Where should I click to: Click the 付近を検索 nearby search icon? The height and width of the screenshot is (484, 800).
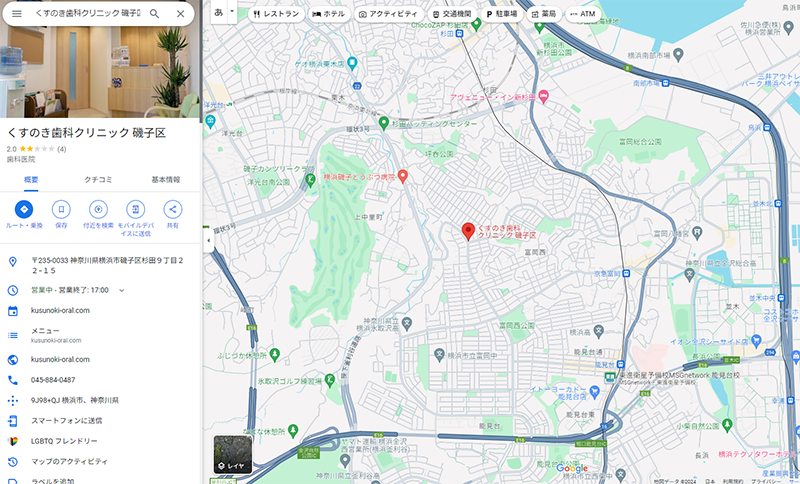(x=98, y=209)
